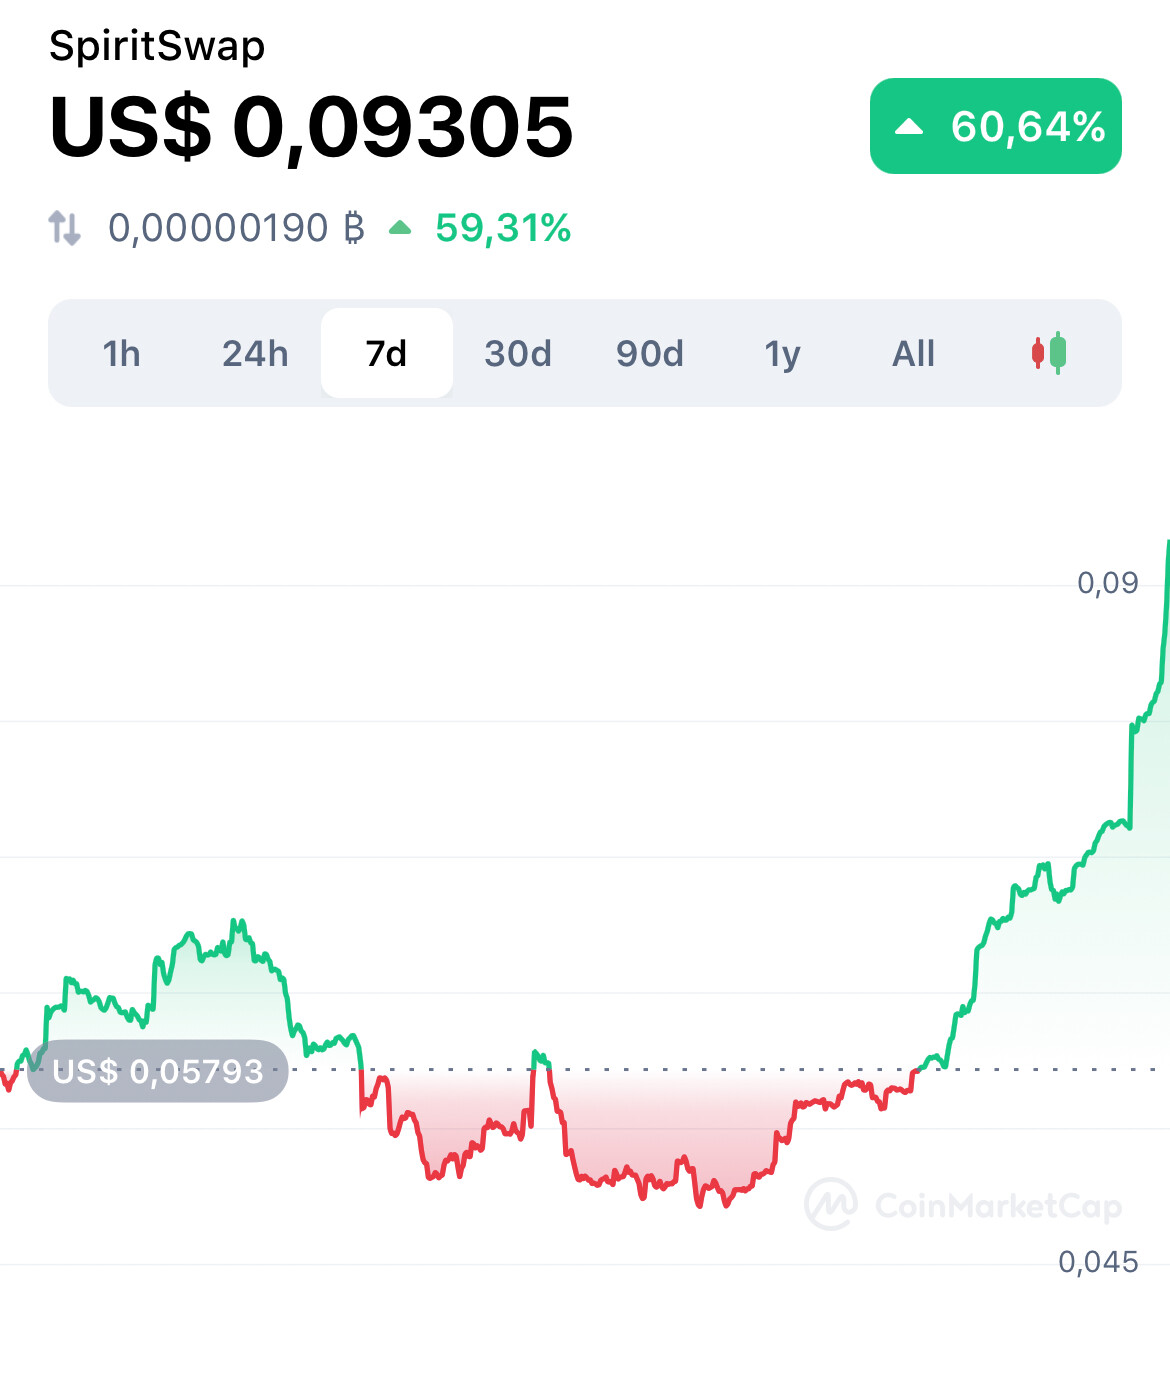Tap the 59,31% BTC change

point(503,228)
